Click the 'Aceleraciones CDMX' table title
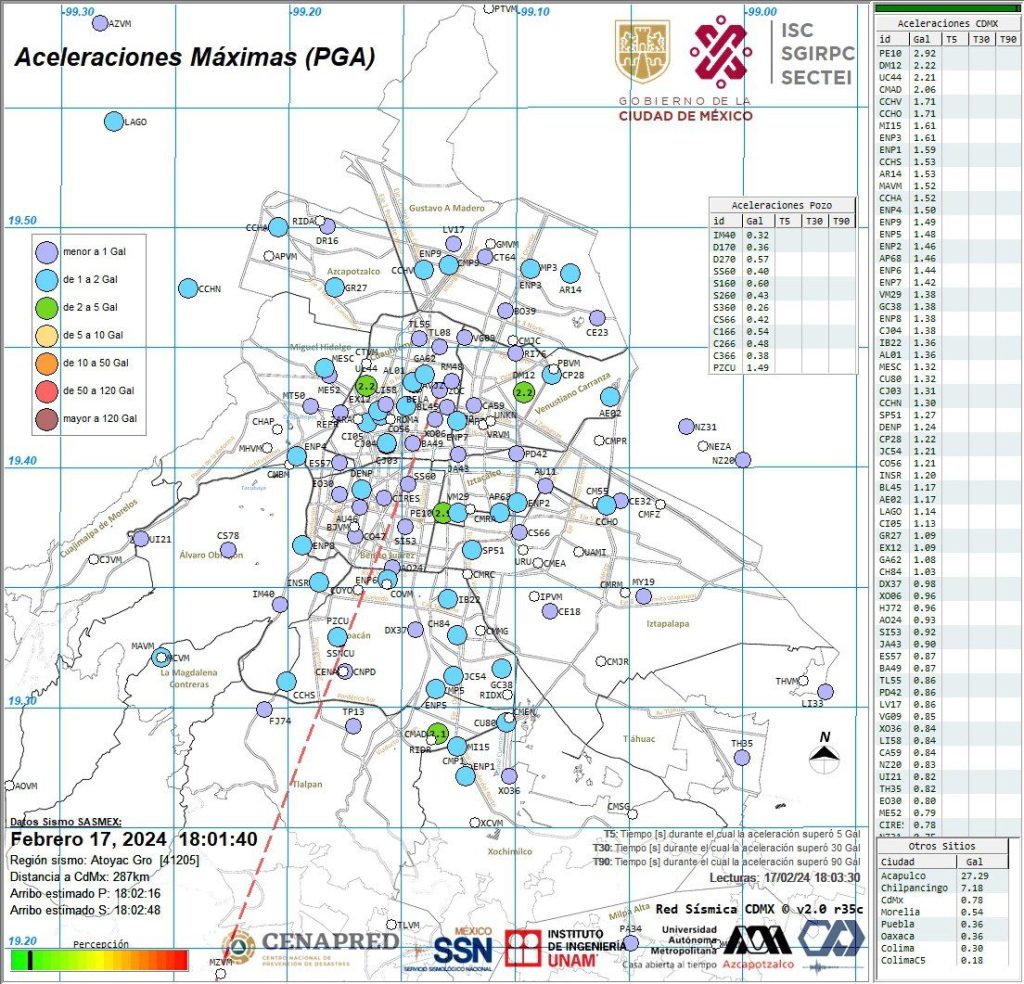The height and width of the screenshot is (984, 1024). [x=947, y=24]
